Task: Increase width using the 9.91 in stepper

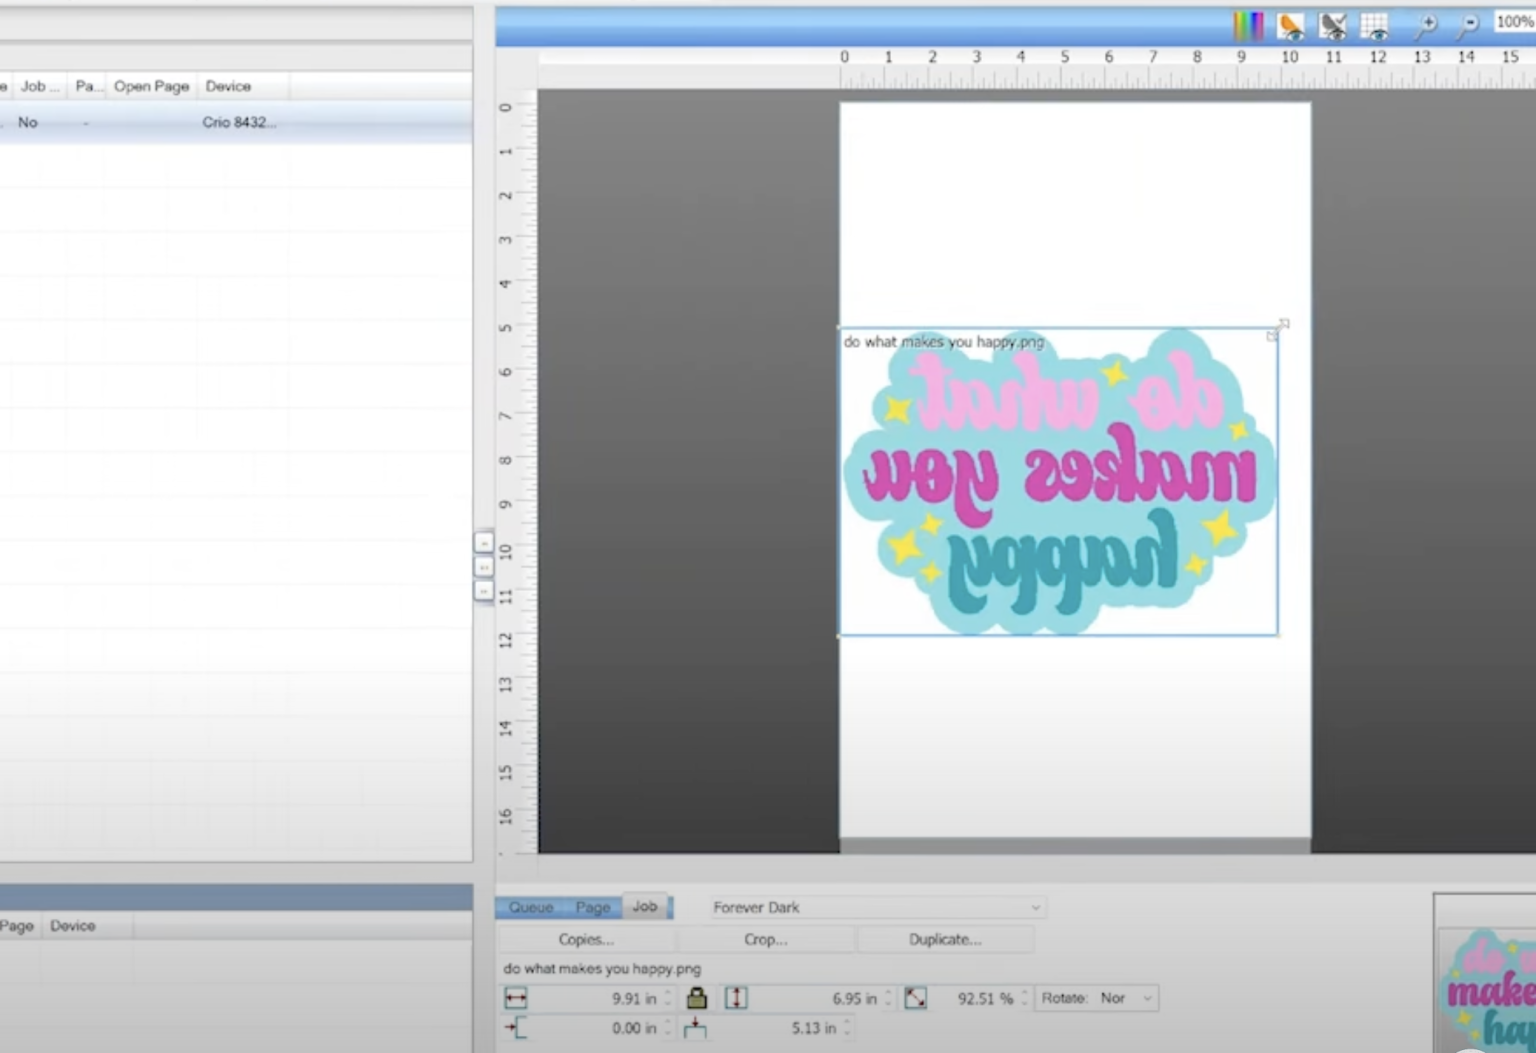Action: 669,993
